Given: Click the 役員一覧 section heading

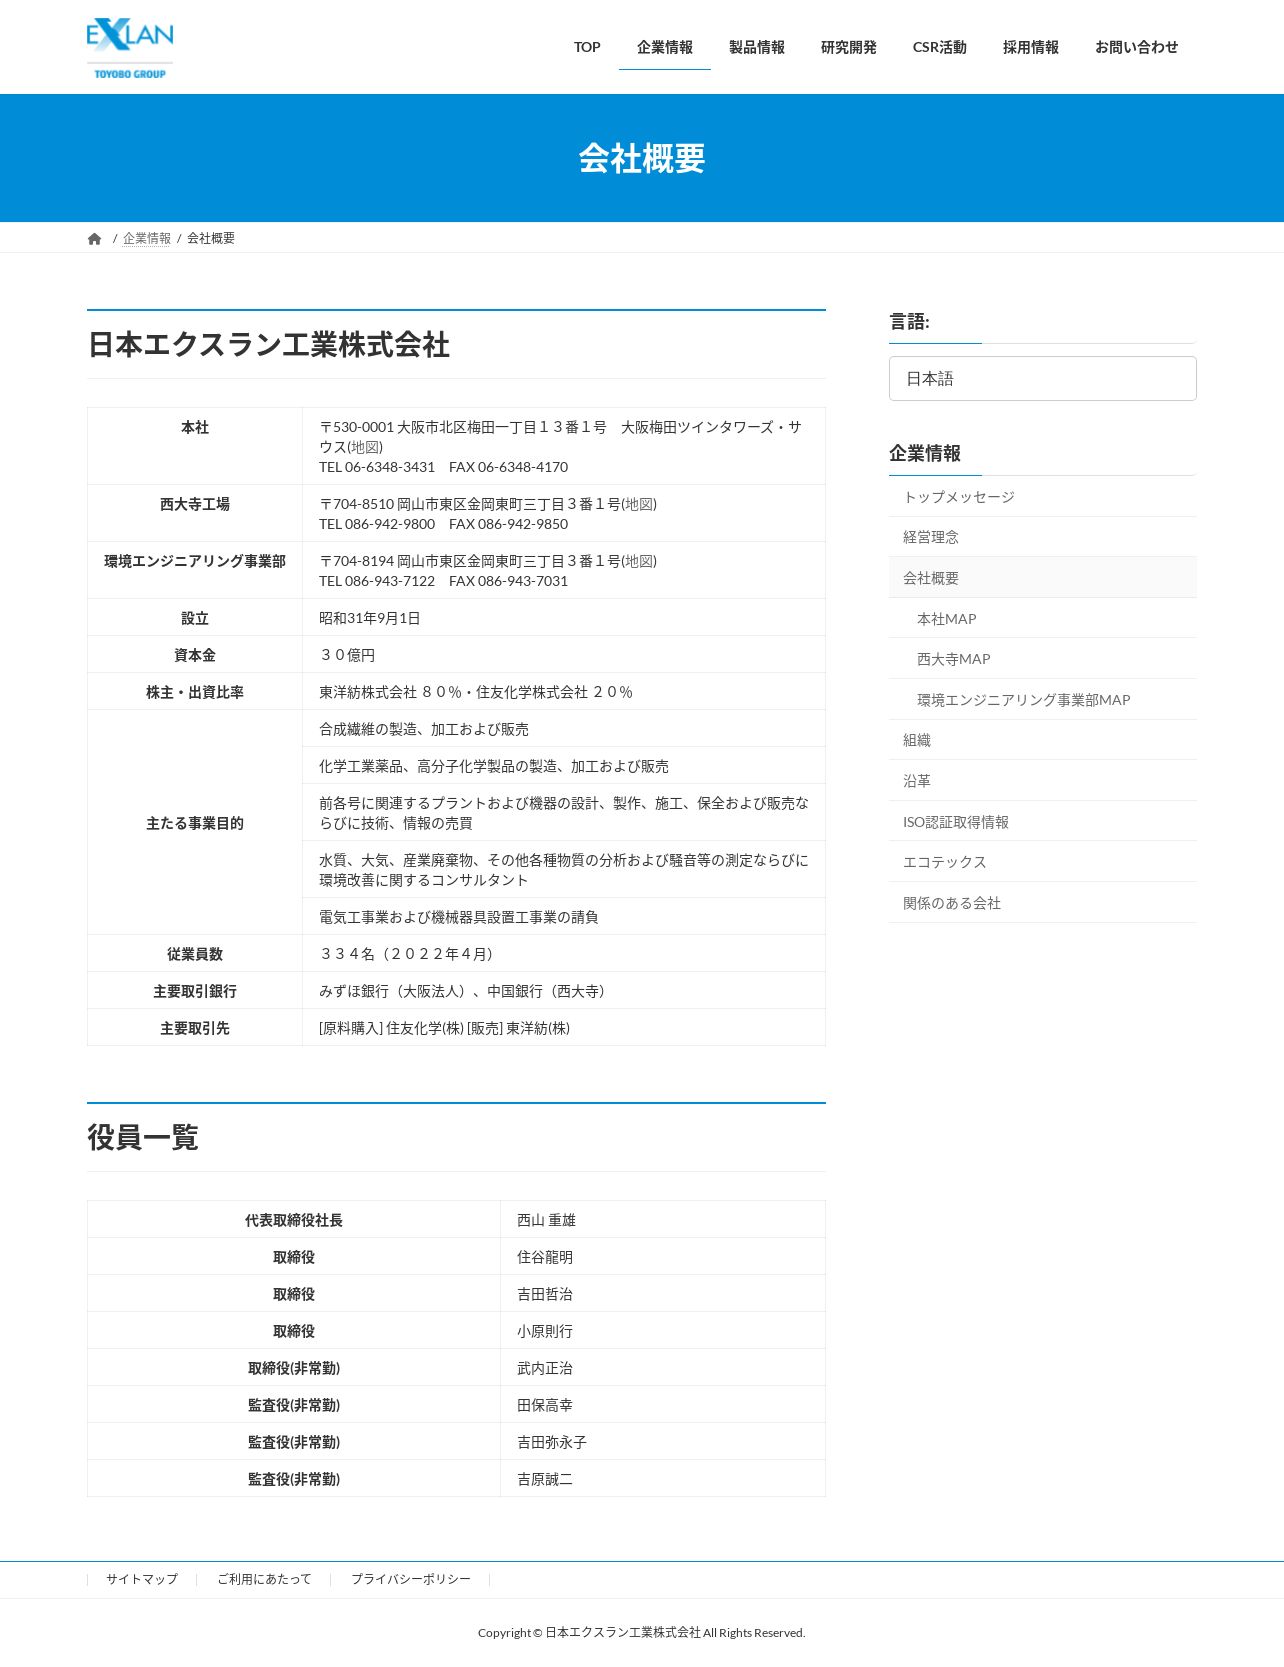Looking at the screenshot, I should click(143, 1137).
